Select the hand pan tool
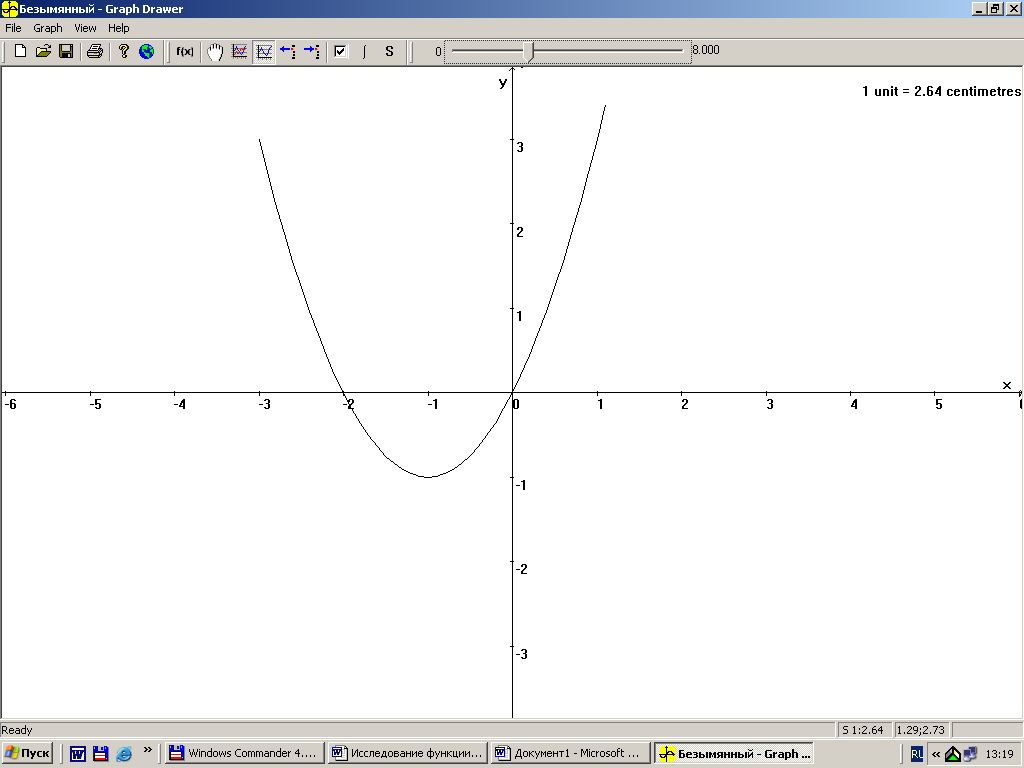Image resolution: width=1024 pixels, height=768 pixels. (x=215, y=51)
